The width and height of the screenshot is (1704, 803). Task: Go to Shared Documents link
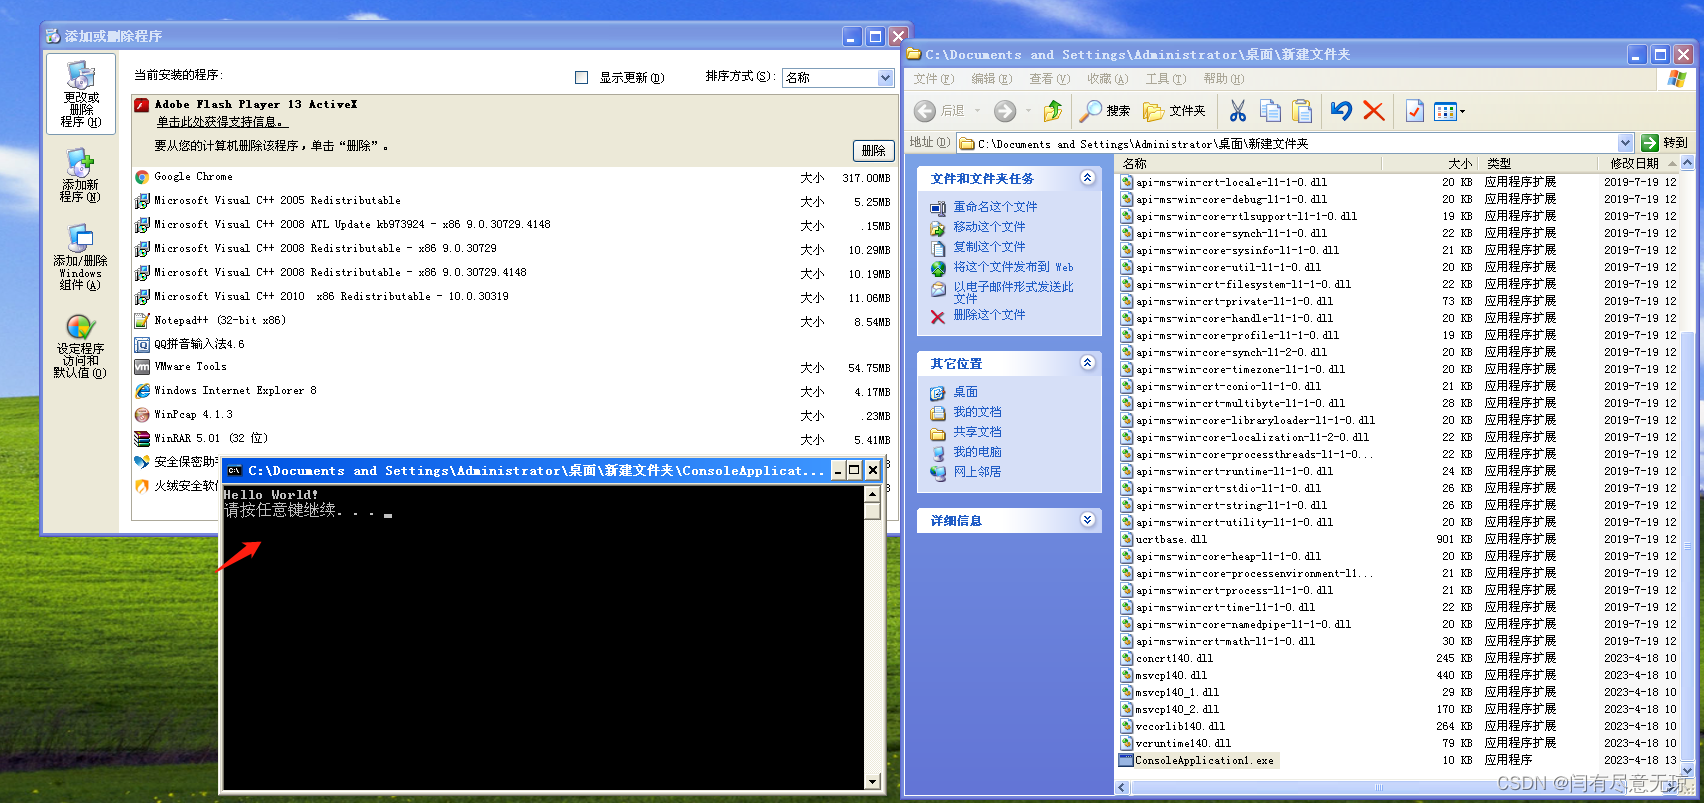click(x=977, y=432)
